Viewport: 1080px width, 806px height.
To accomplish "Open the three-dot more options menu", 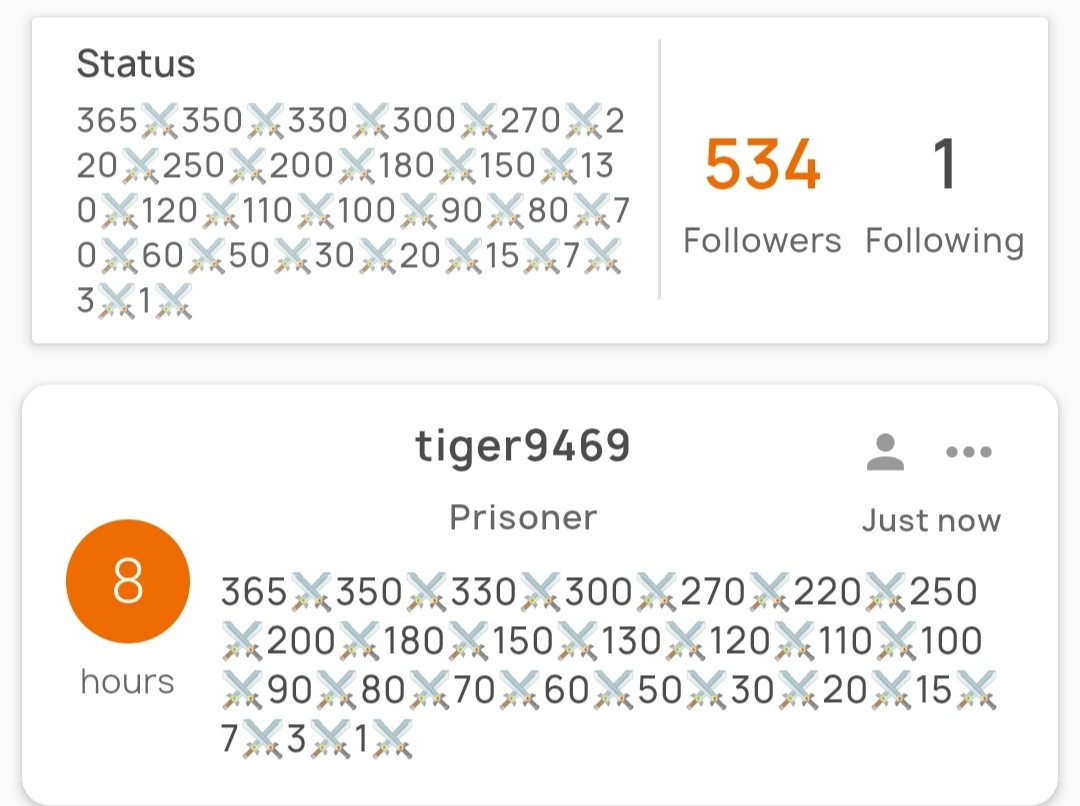I will point(968,452).
